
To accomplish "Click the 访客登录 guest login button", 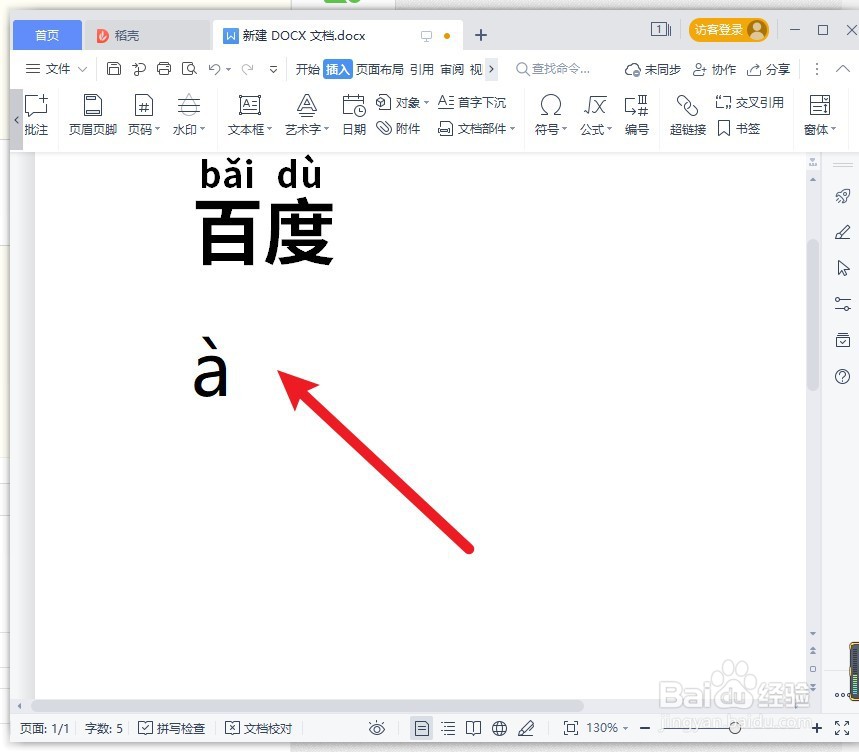I will (728, 30).
